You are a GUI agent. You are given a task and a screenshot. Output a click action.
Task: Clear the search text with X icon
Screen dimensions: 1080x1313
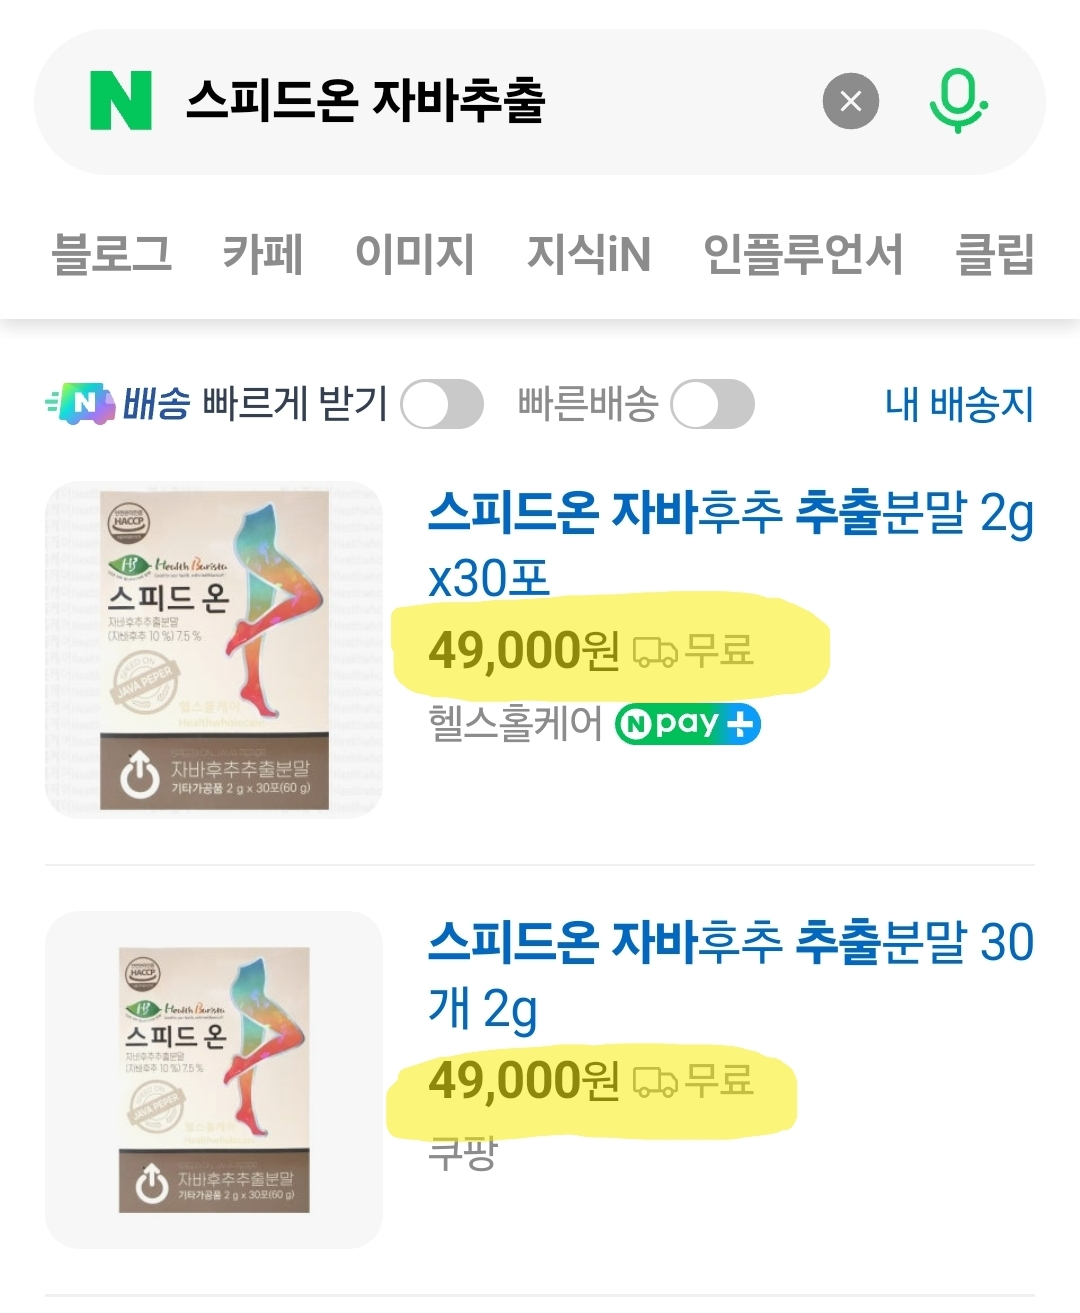point(851,101)
